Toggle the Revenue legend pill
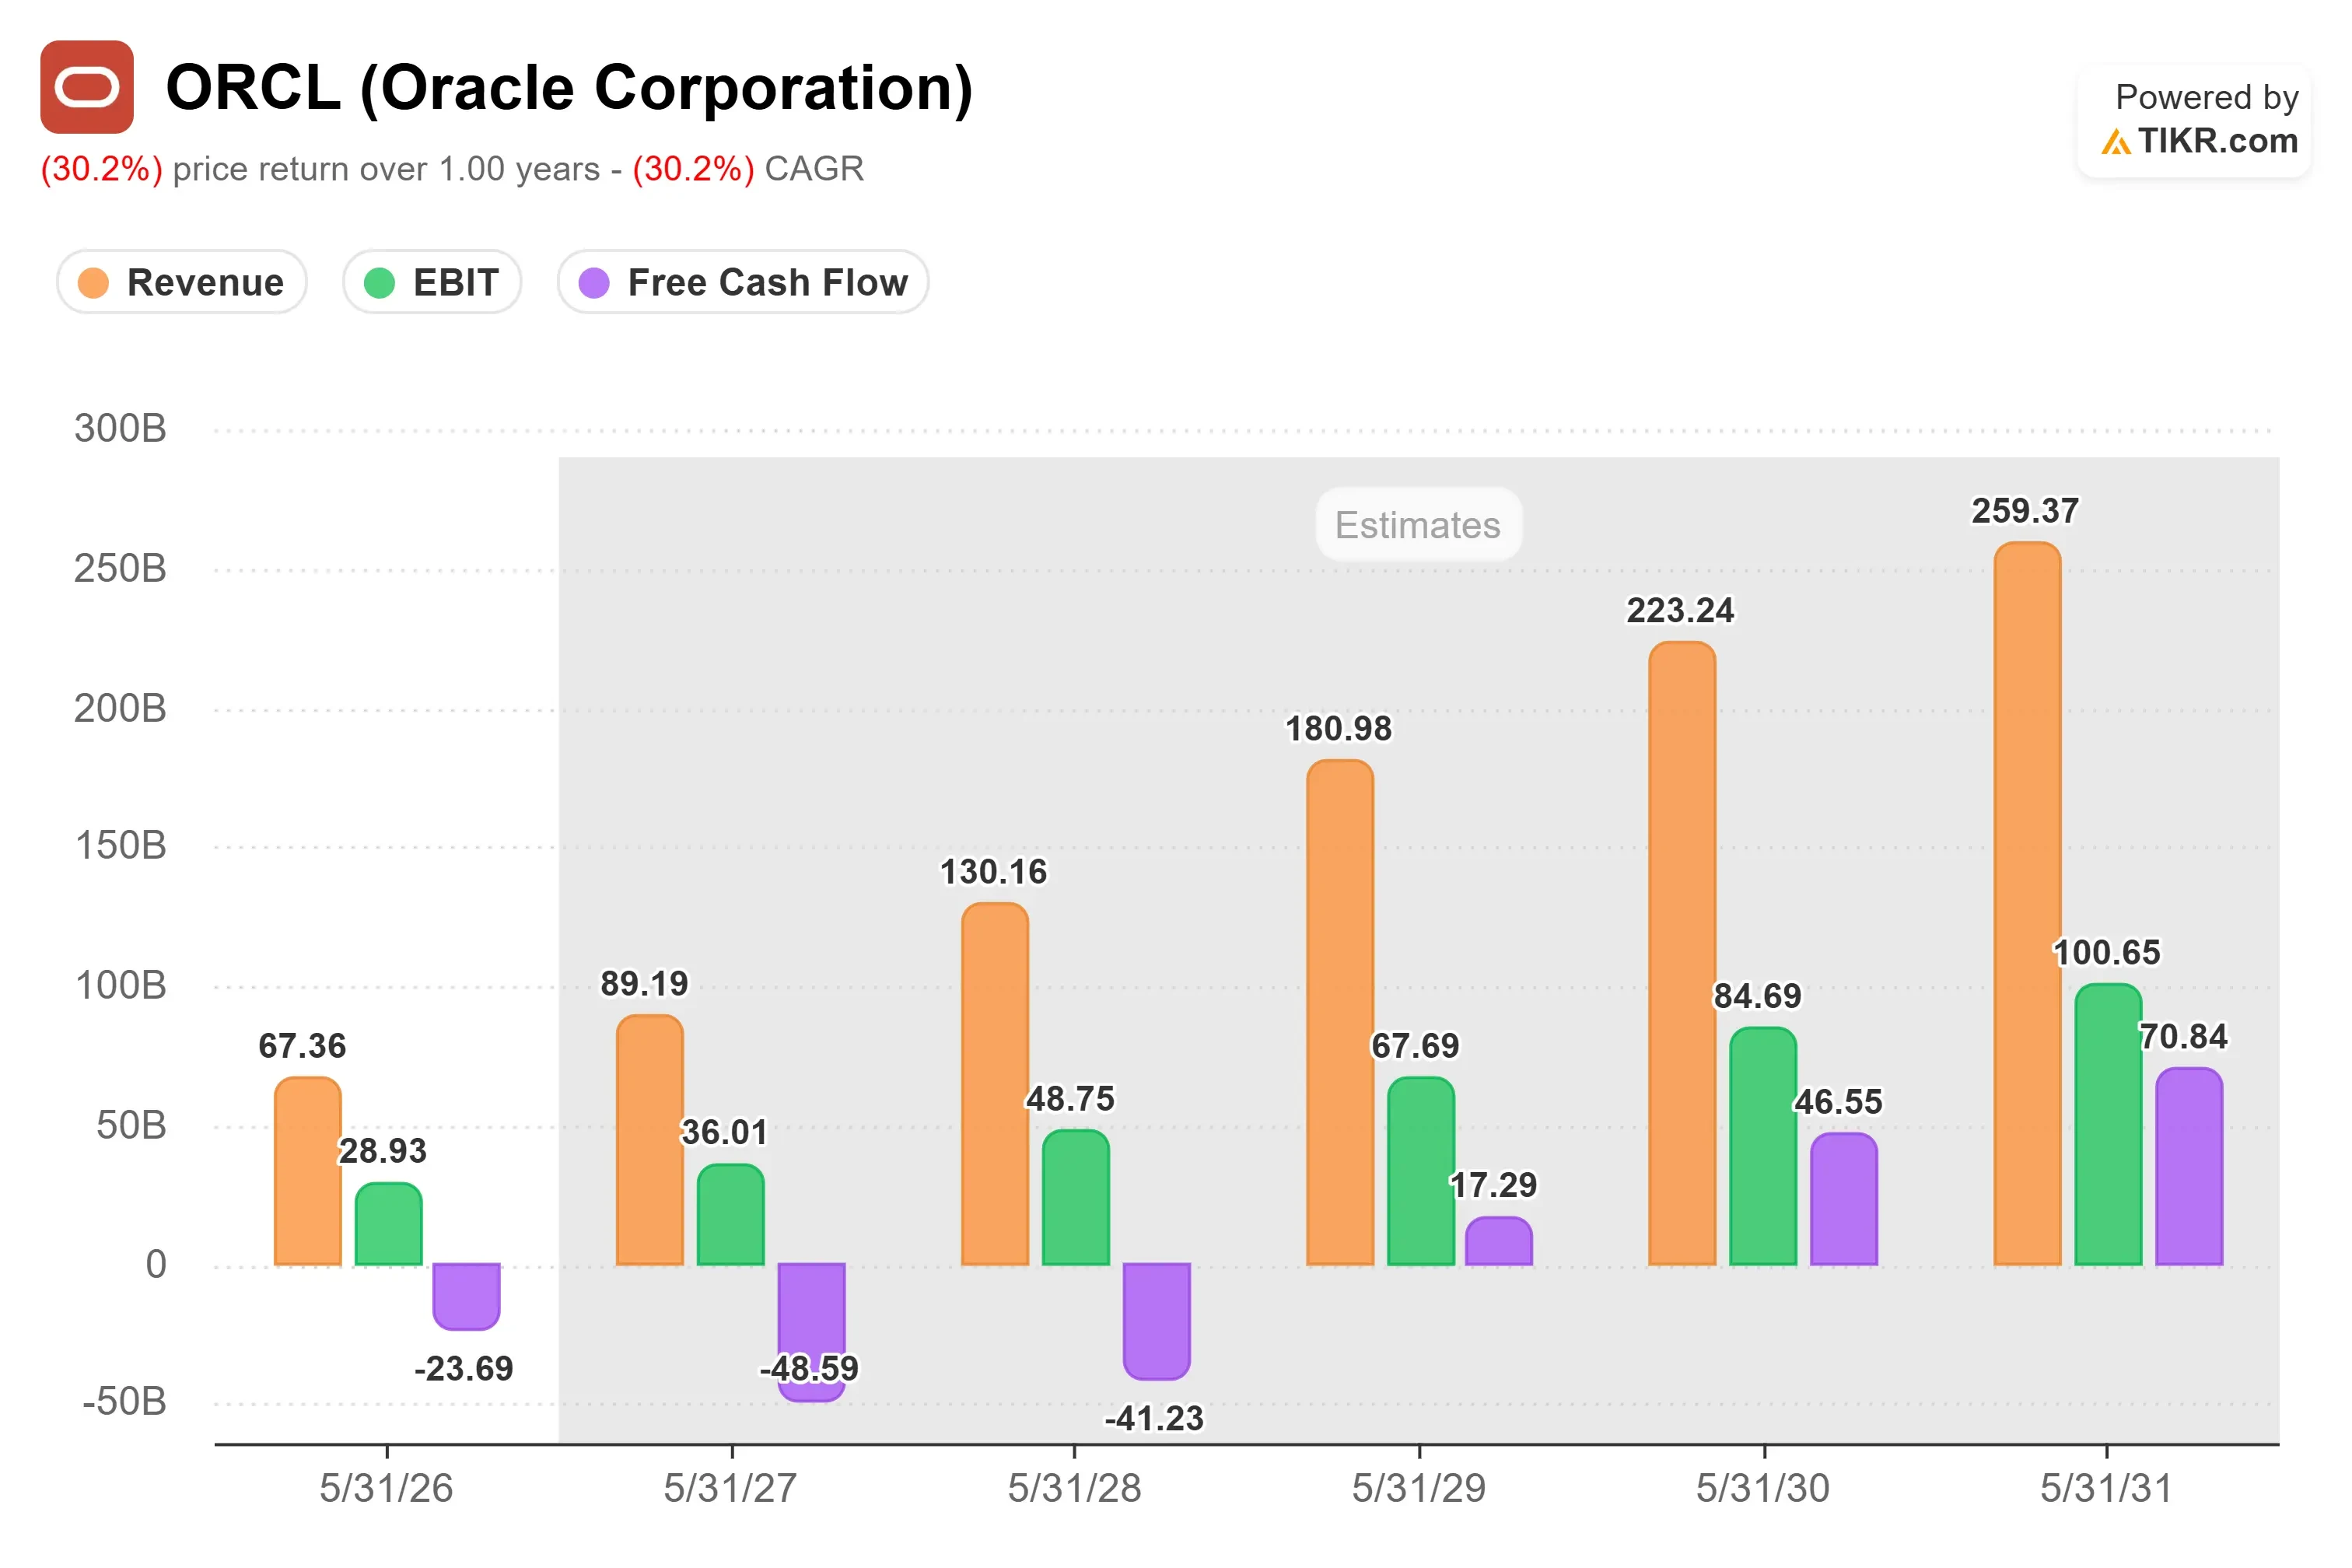The width and height of the screenshot is (2352, 1568). pyautogui.click(x=182, y=282)
